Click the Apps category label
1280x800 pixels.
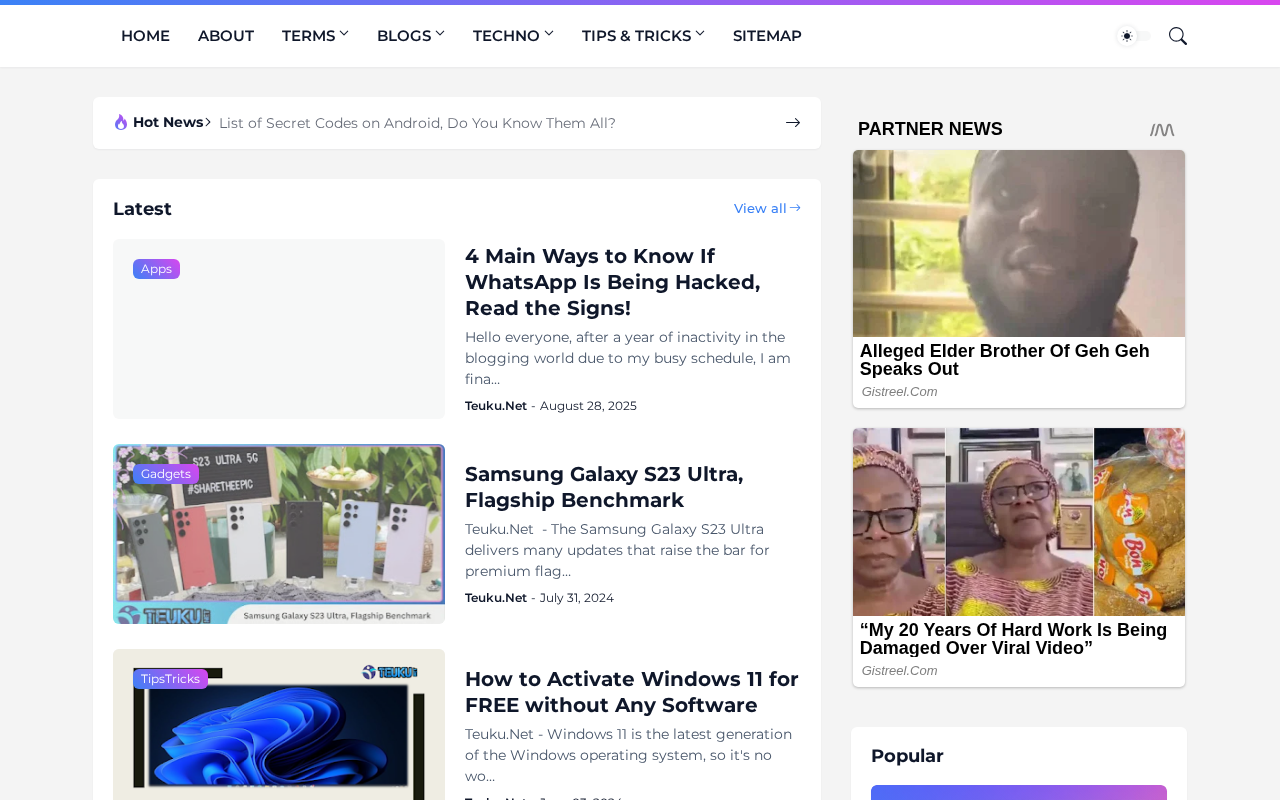tap(156, 269)
